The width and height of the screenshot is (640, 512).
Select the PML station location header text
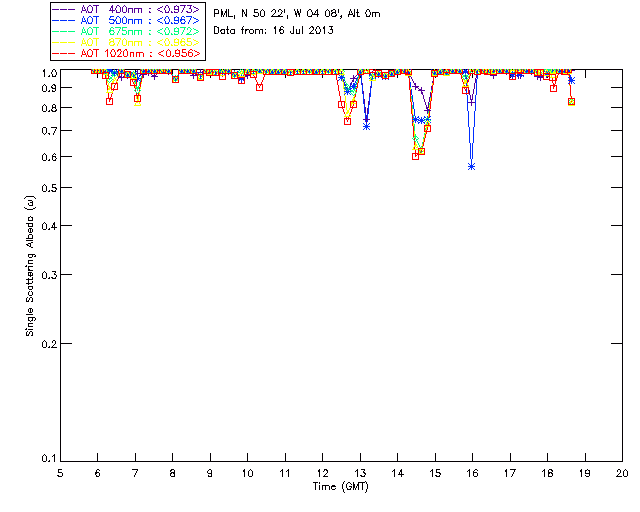(297, 14)
